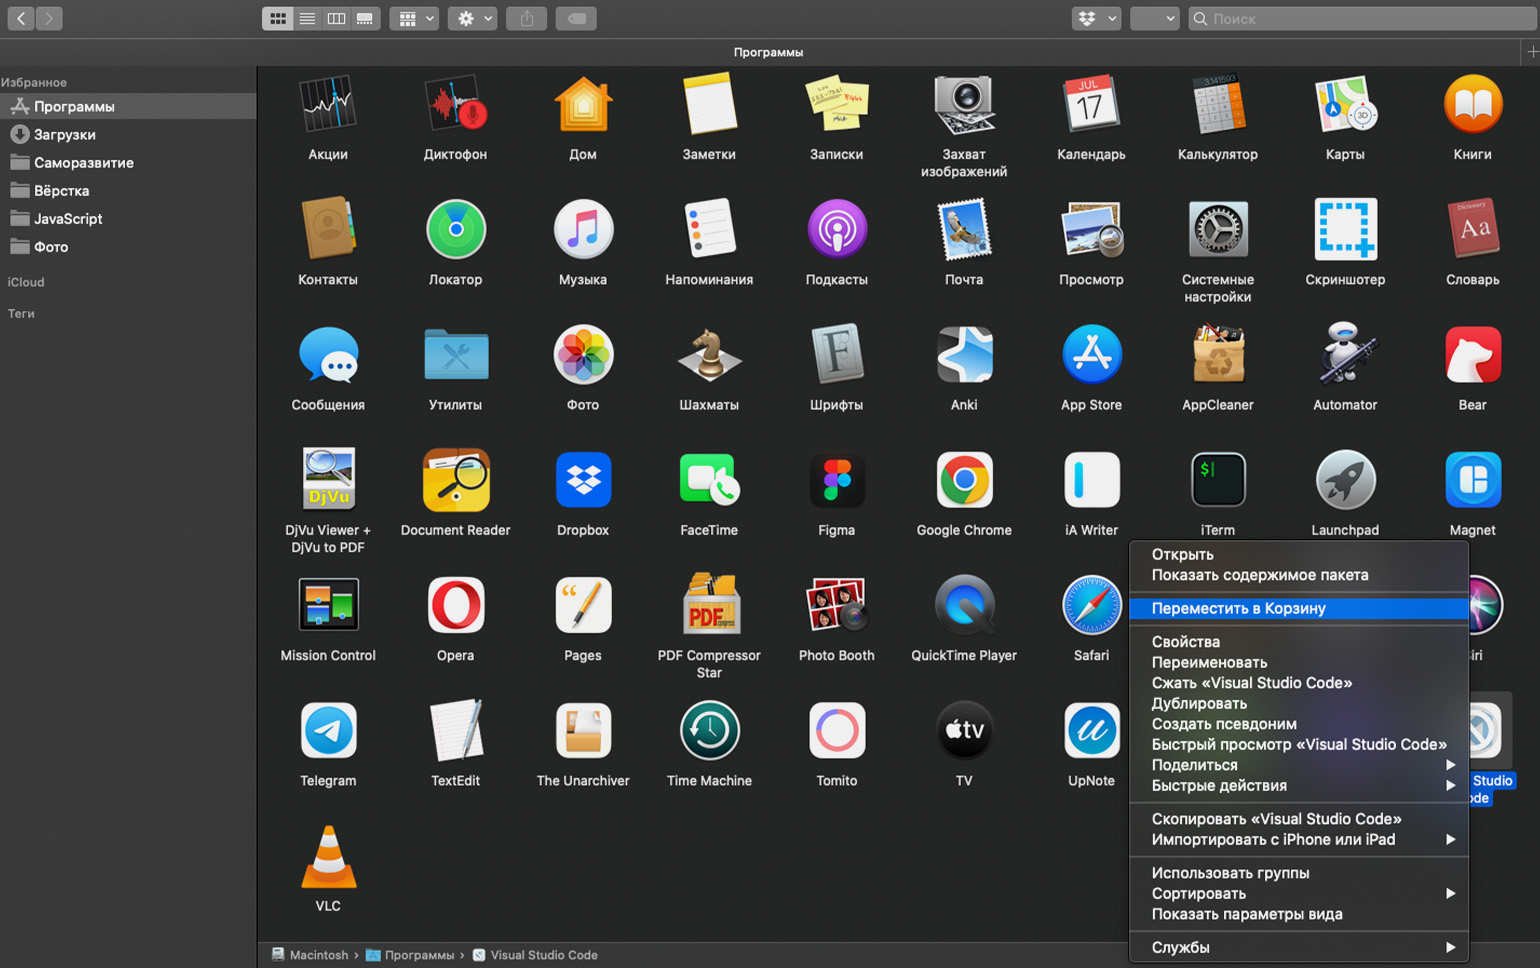This screenshot has width=1540, height=968.
Task: Click the Anki app icon
Action: [964, 355]
